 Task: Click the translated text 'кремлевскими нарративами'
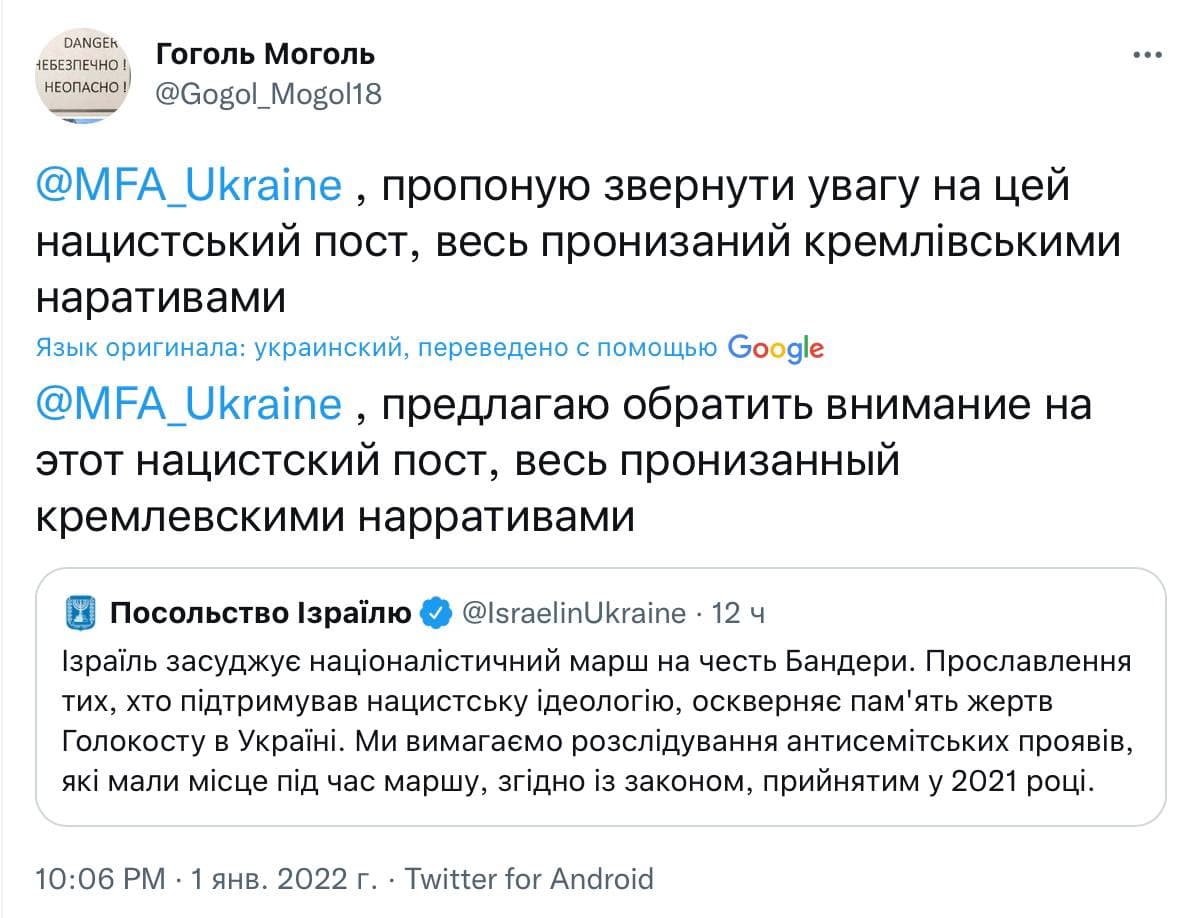[335, 517]
